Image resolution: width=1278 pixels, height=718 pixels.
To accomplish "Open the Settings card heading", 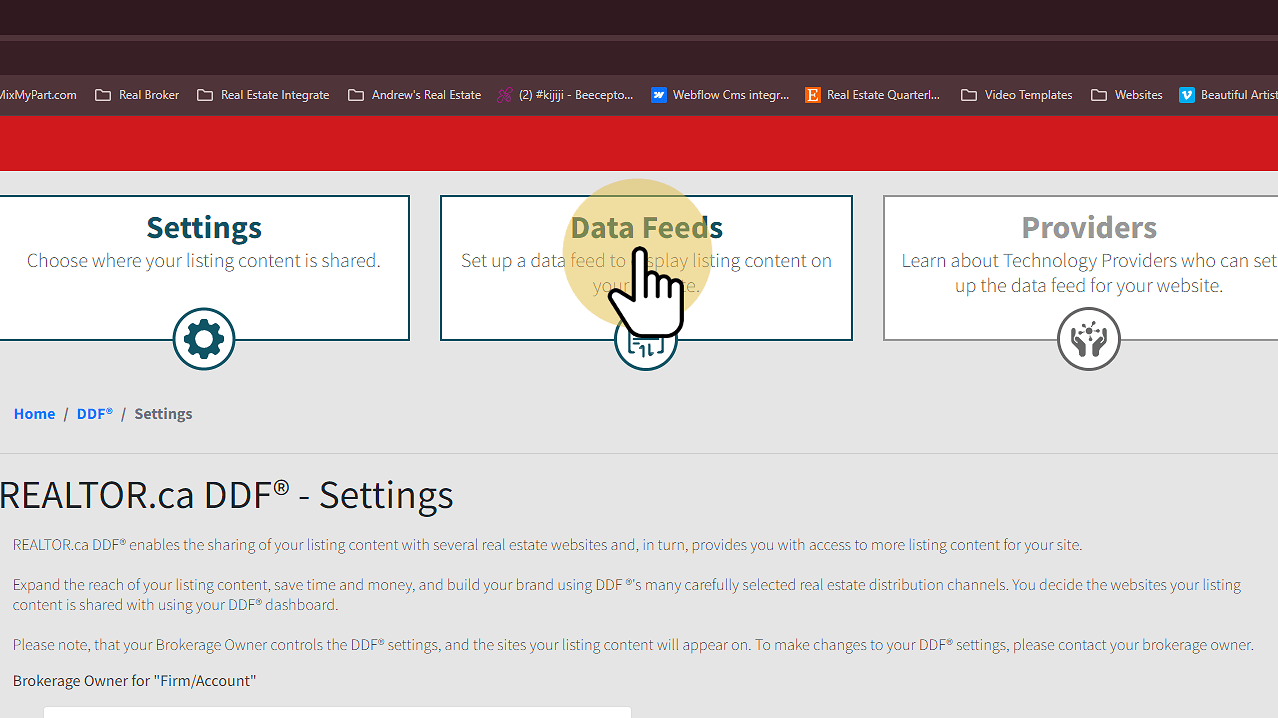I will [x=204, y=227].
